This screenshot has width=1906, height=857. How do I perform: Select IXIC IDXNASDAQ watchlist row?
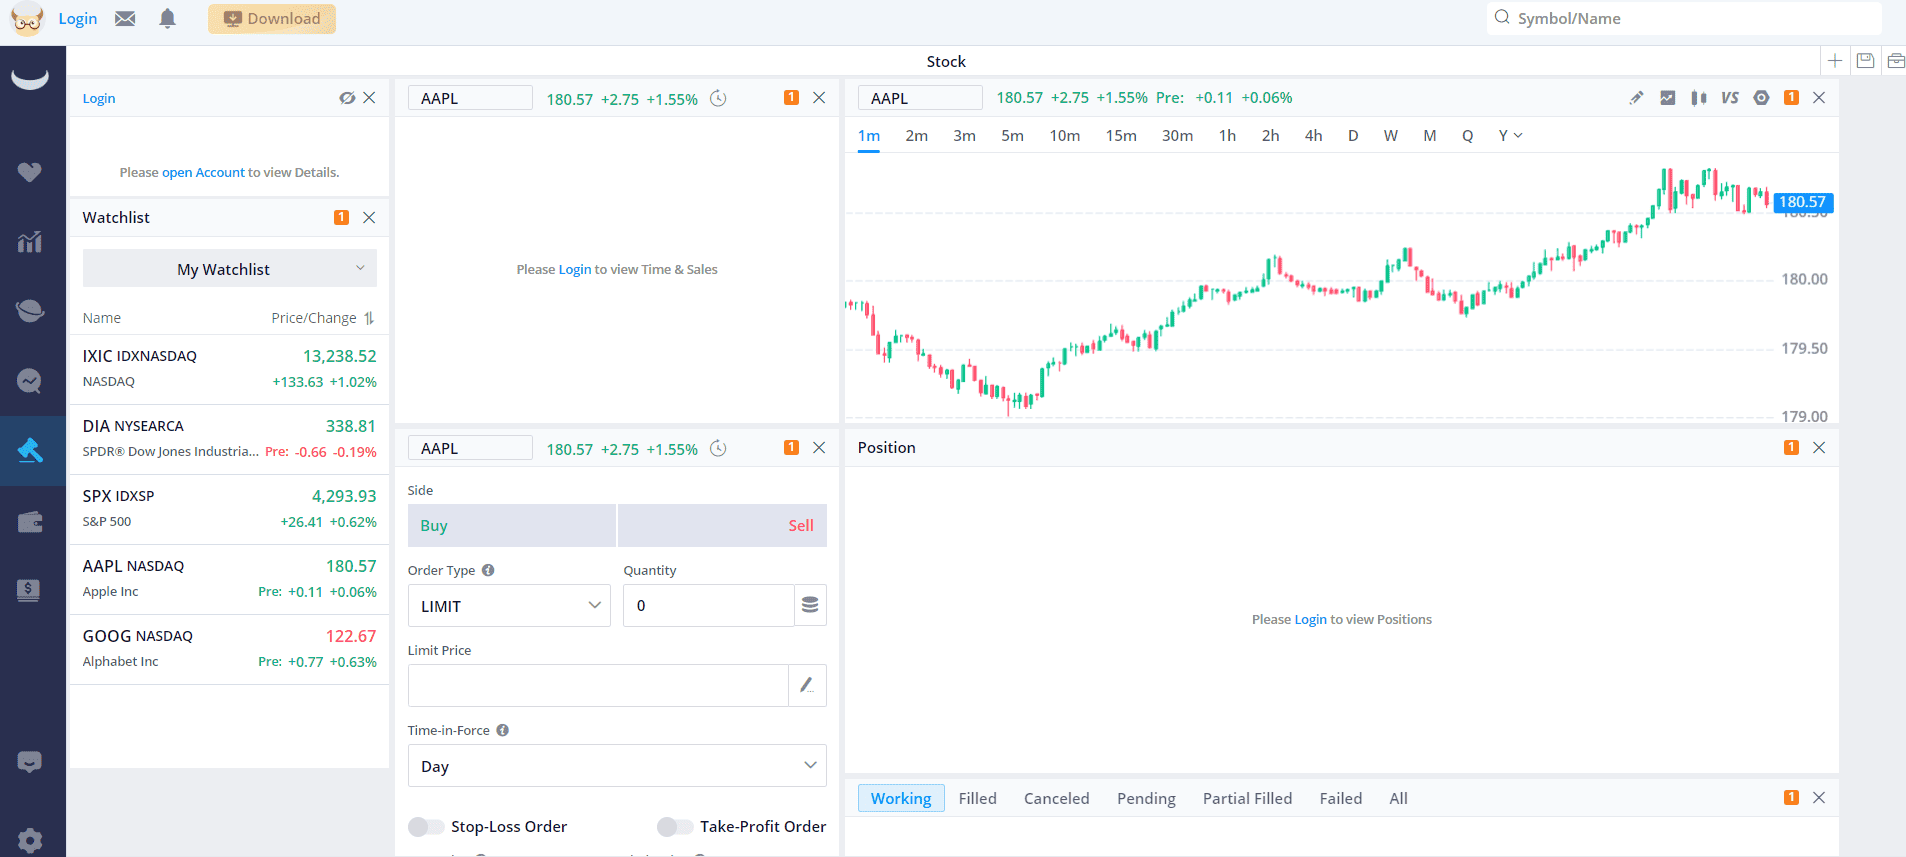pos(229,369)
